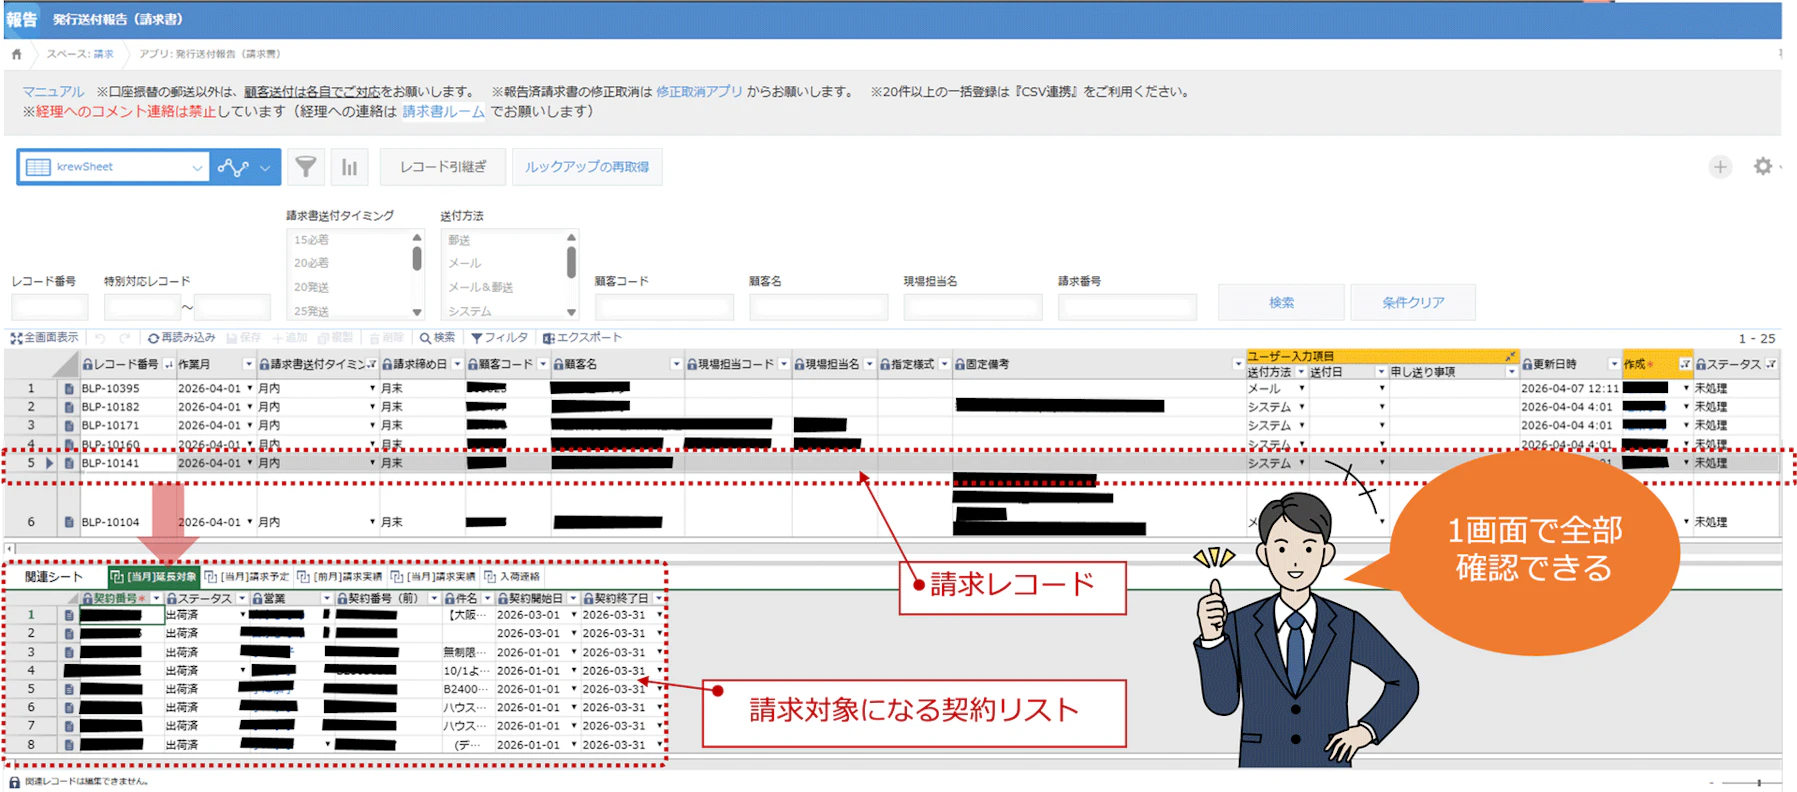1797x792 pixels.
Task: Focus the レコード番号 search input
Action: tap(50, 306)
